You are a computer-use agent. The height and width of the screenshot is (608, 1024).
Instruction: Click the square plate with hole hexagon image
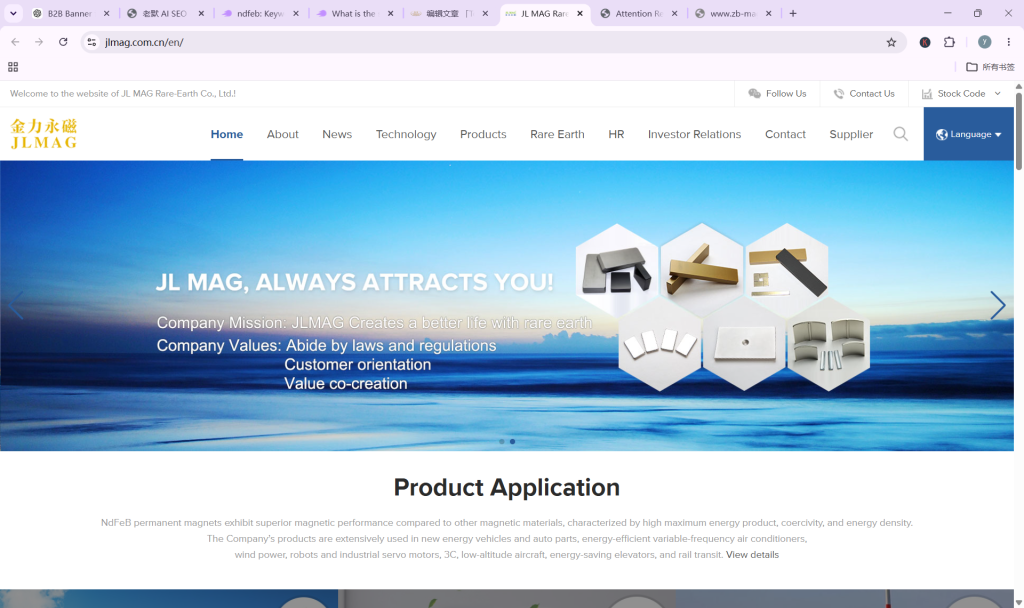point(744,344)
